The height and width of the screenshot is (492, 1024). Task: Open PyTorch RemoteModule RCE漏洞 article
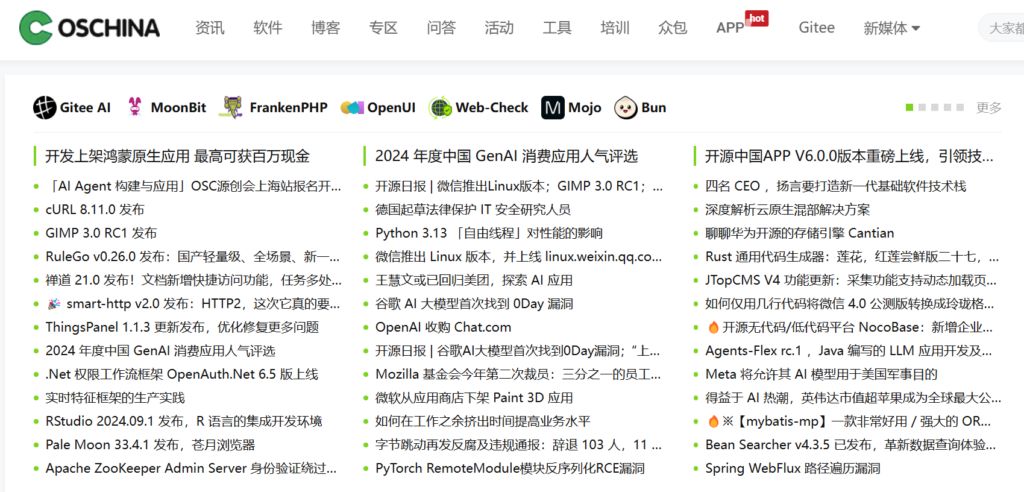[x=509, y=468]
